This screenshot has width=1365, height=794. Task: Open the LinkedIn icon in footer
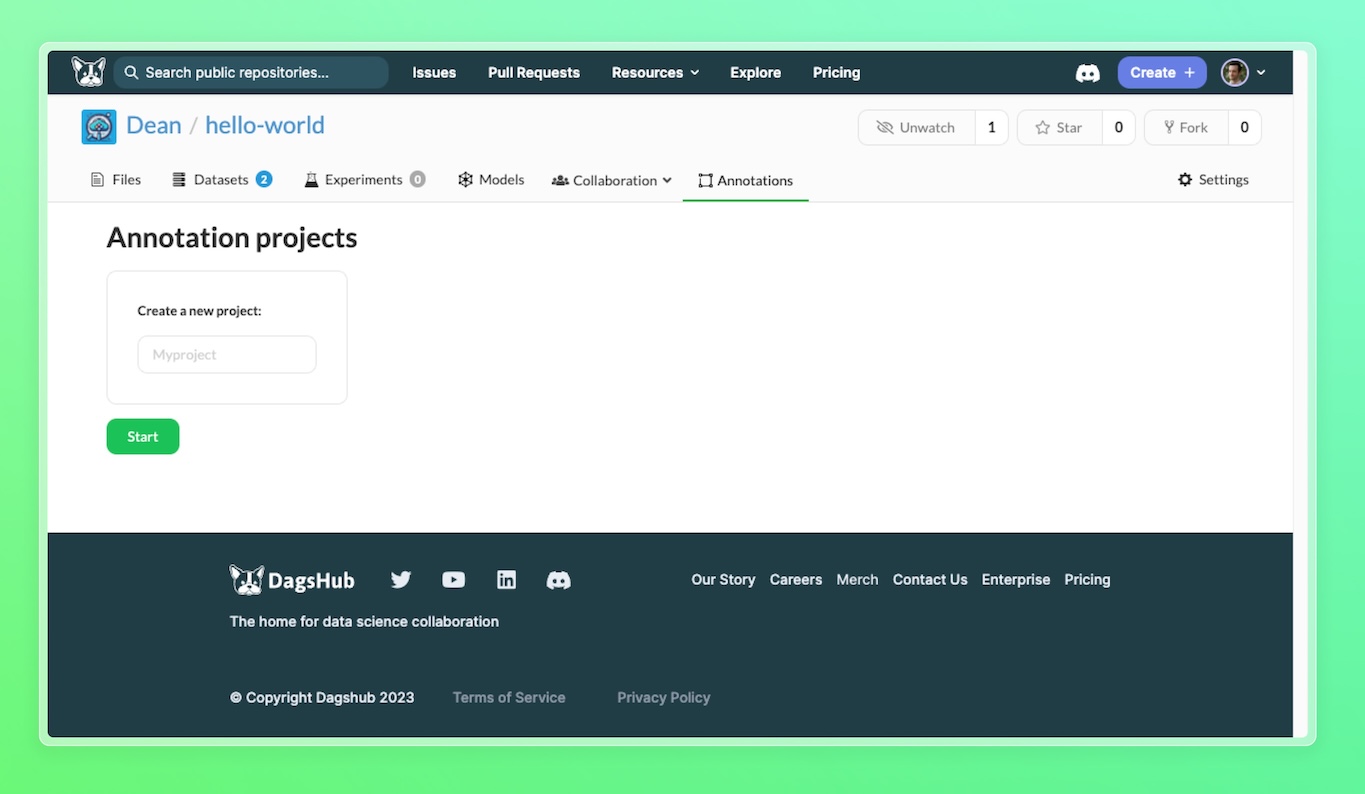pyautogui.click(x=507, y=580)
